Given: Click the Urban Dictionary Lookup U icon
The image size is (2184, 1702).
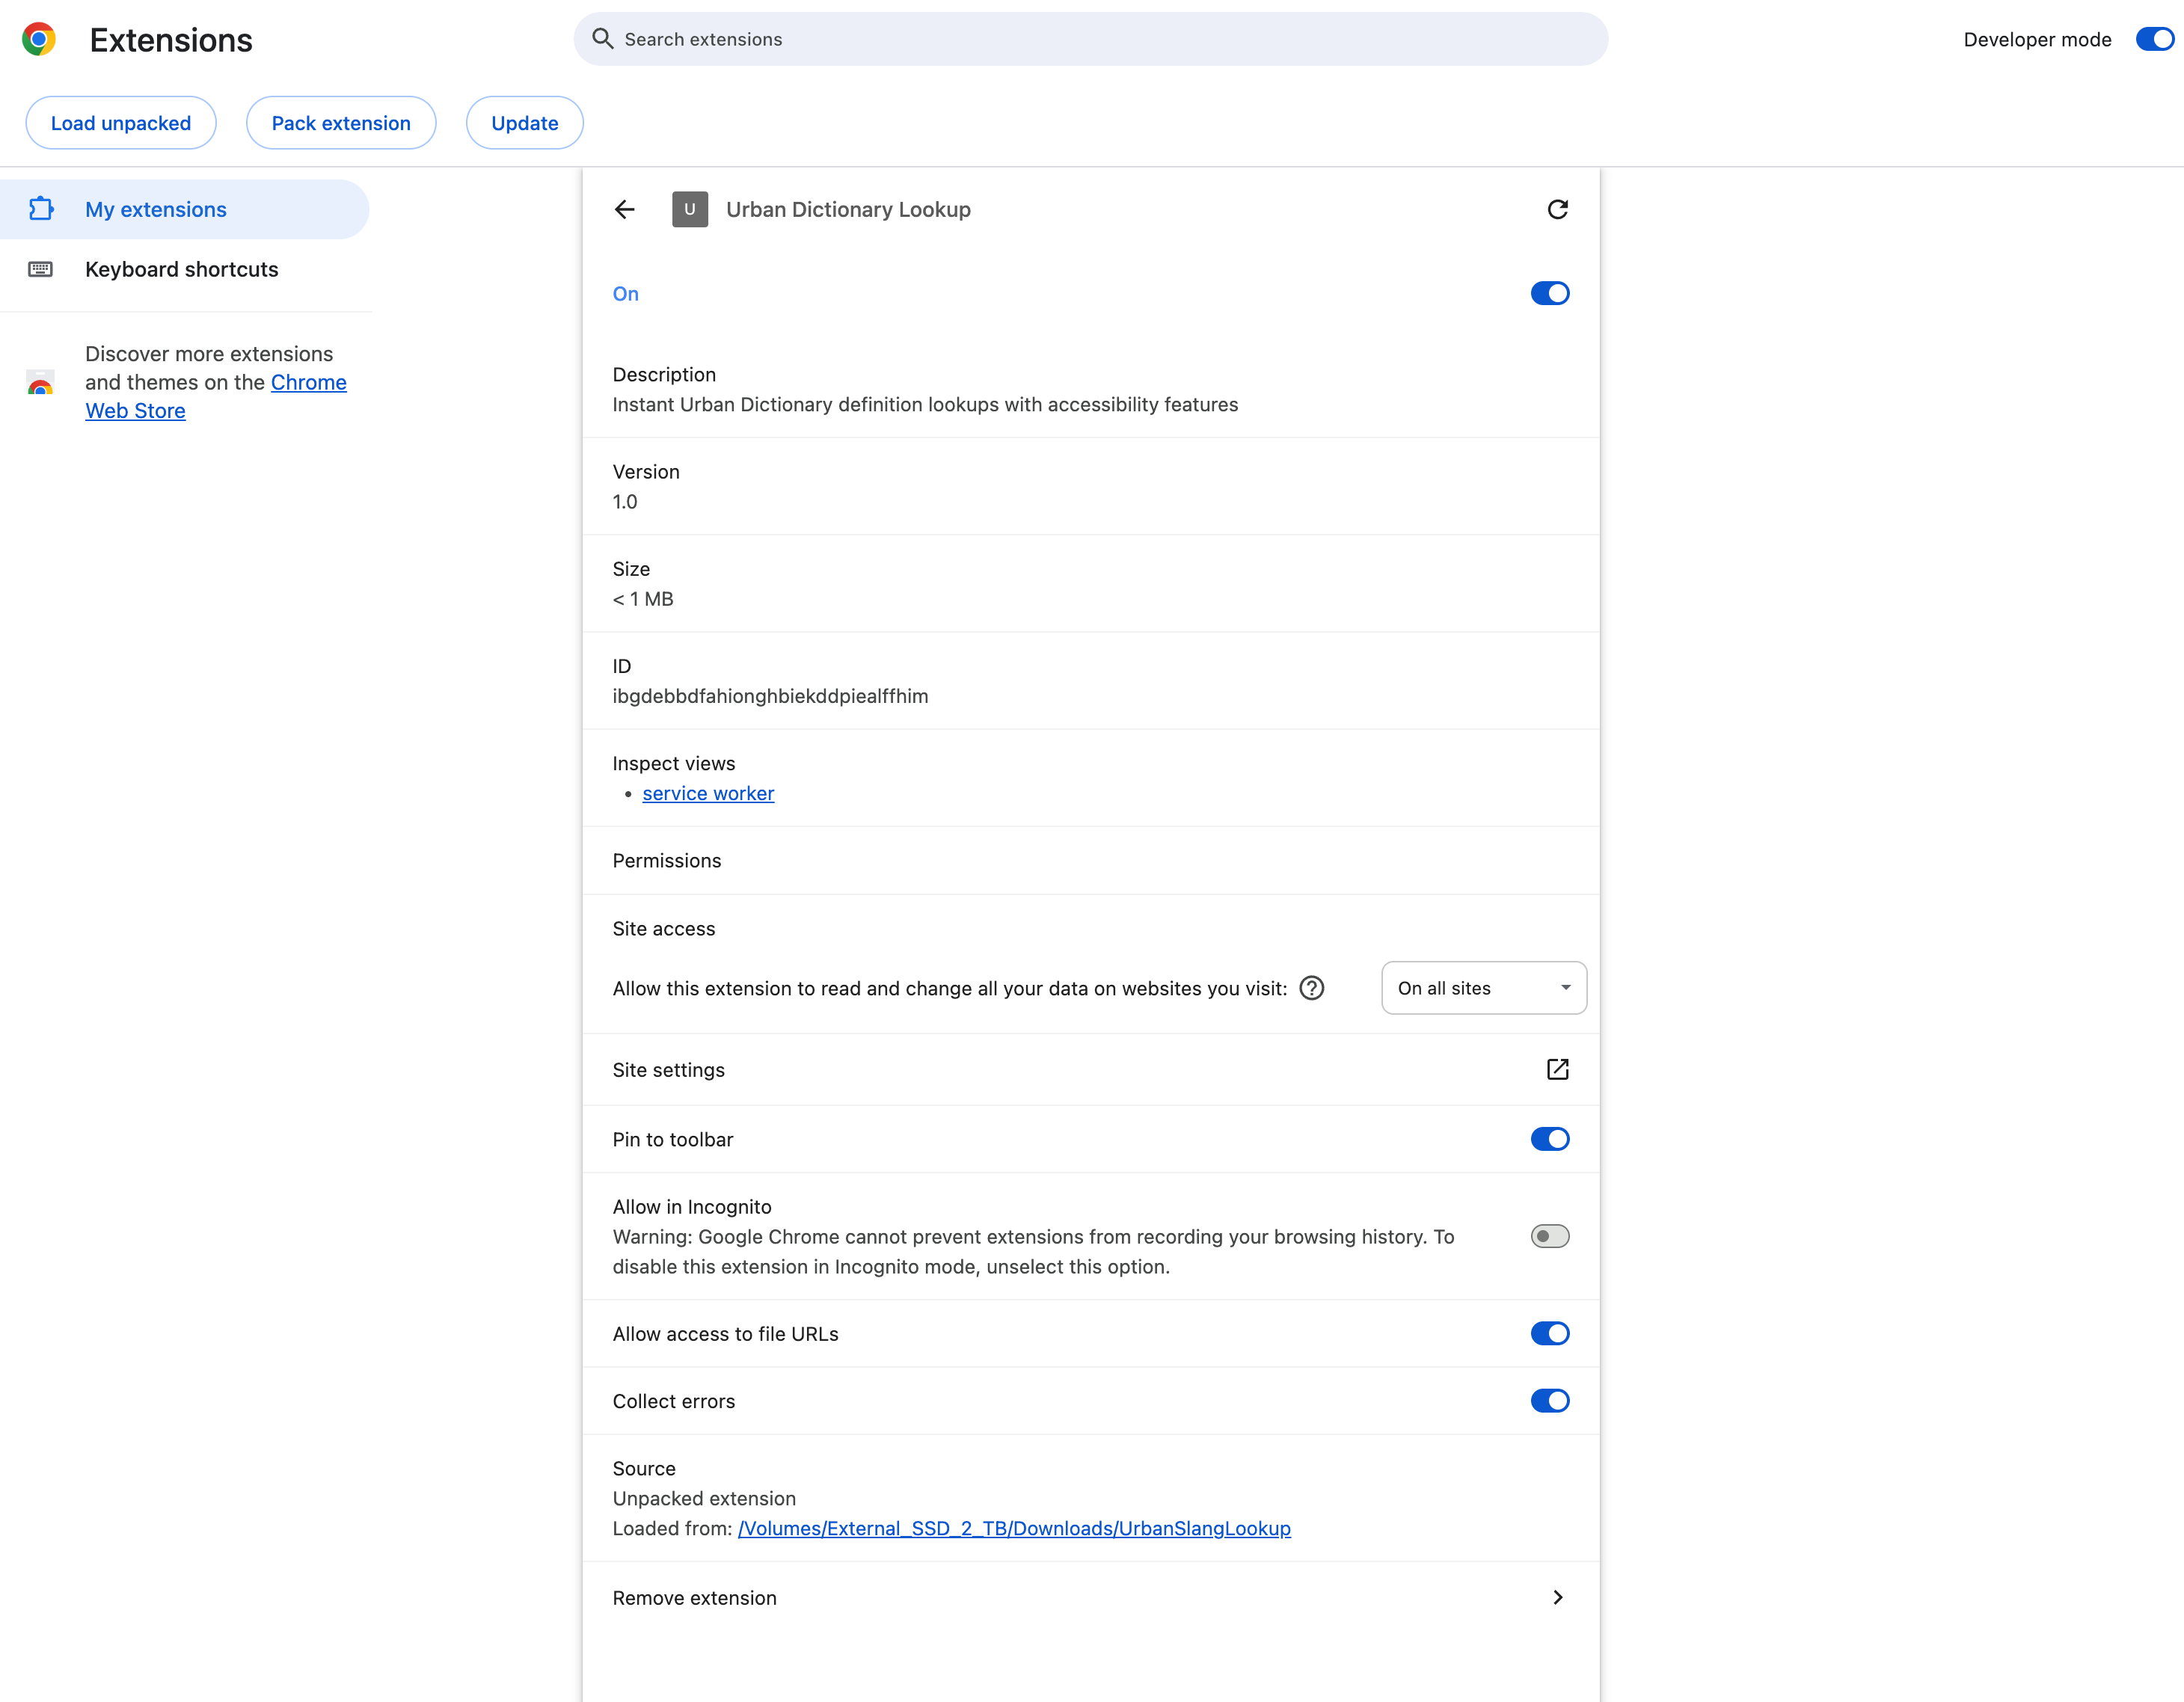Looking at the screenshot, I should [690, 209].
